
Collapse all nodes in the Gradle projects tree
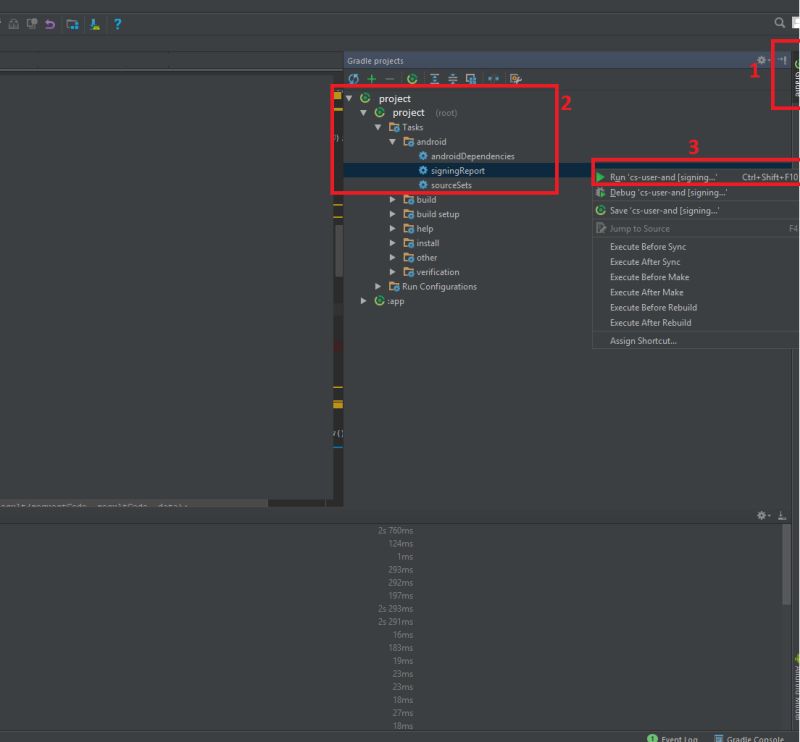coord(452,78)
